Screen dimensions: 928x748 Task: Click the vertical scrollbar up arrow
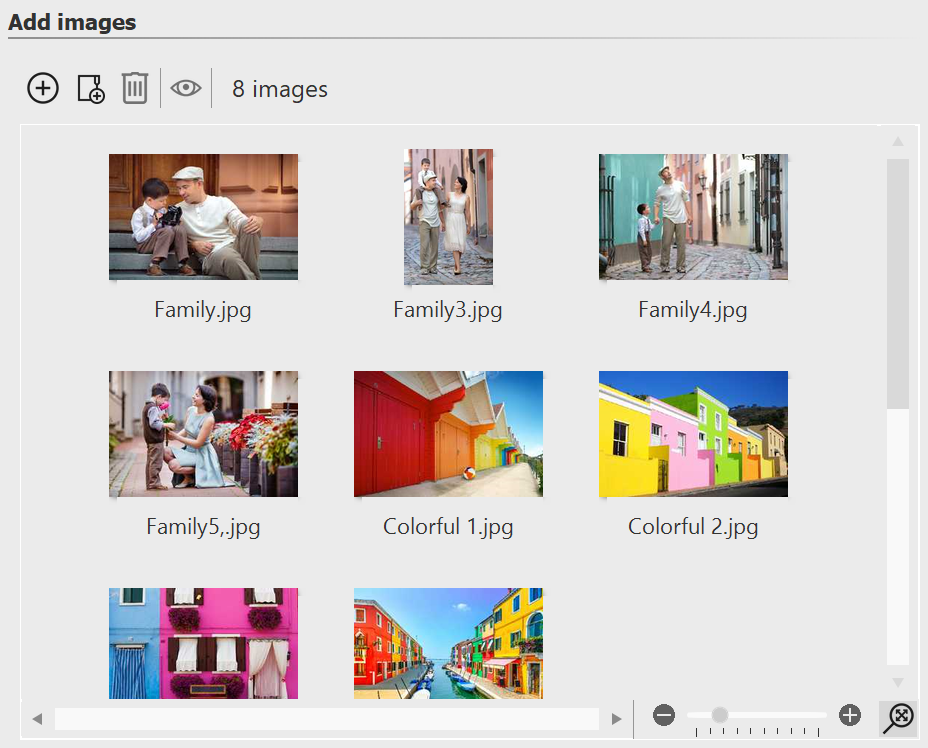click(x=898, y=141)
